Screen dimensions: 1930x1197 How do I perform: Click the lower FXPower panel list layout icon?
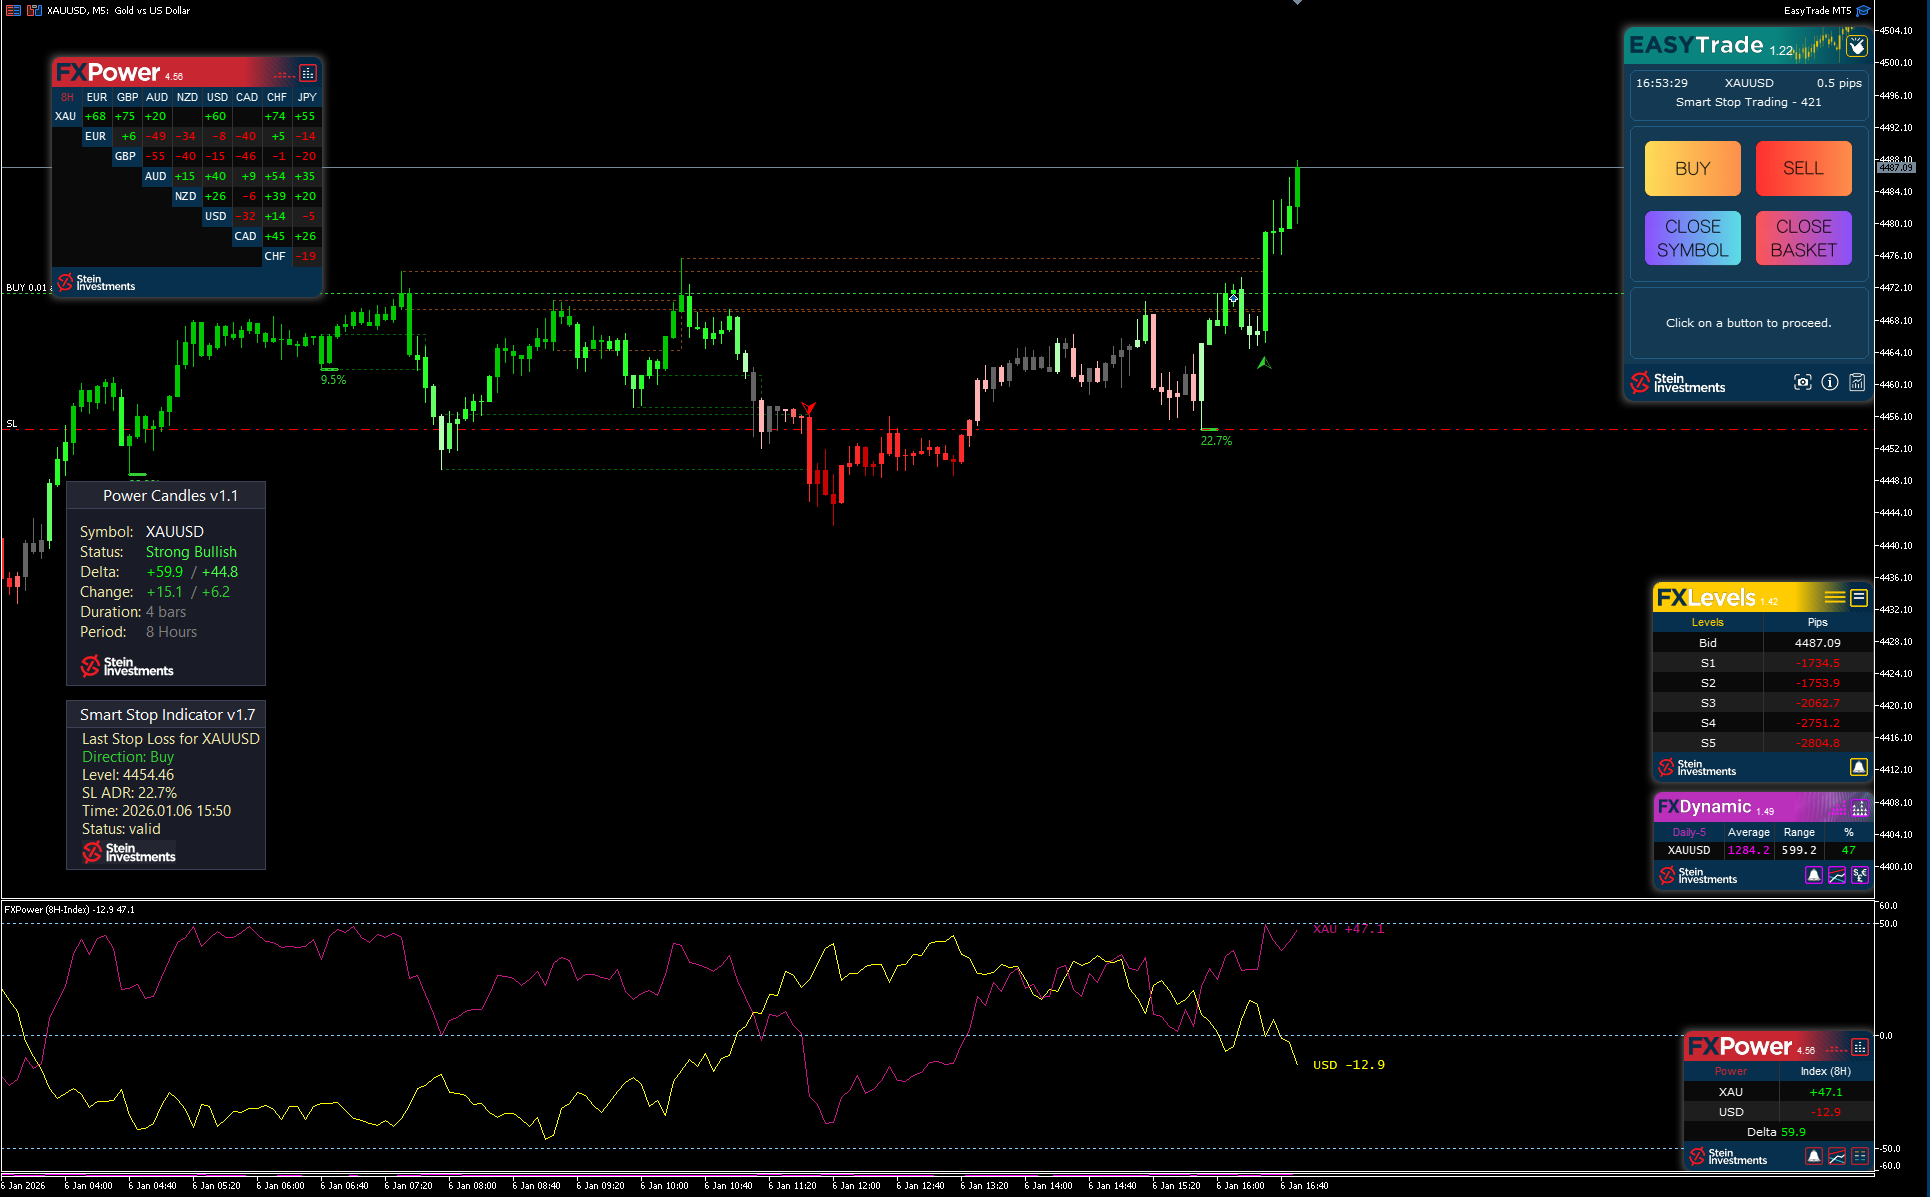[x=1860, y=1156]
